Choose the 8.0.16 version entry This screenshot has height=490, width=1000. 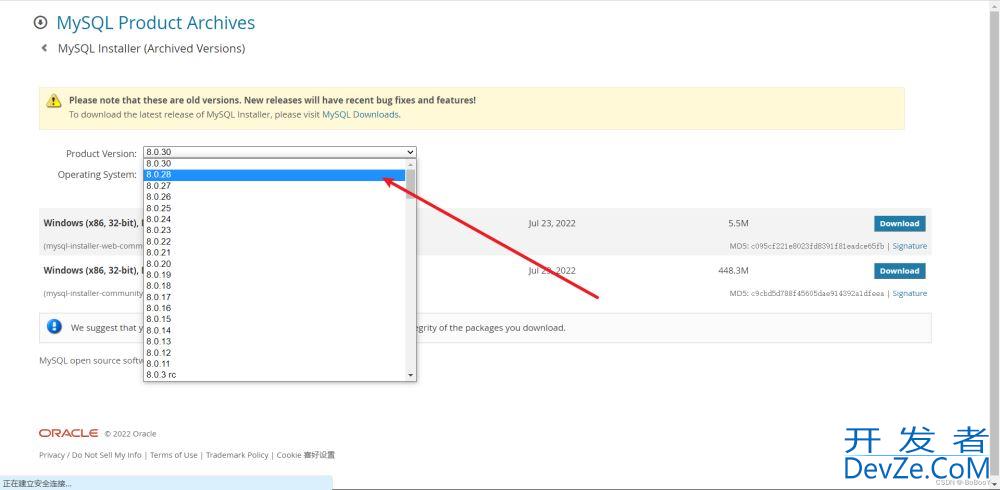coord(274,308)
